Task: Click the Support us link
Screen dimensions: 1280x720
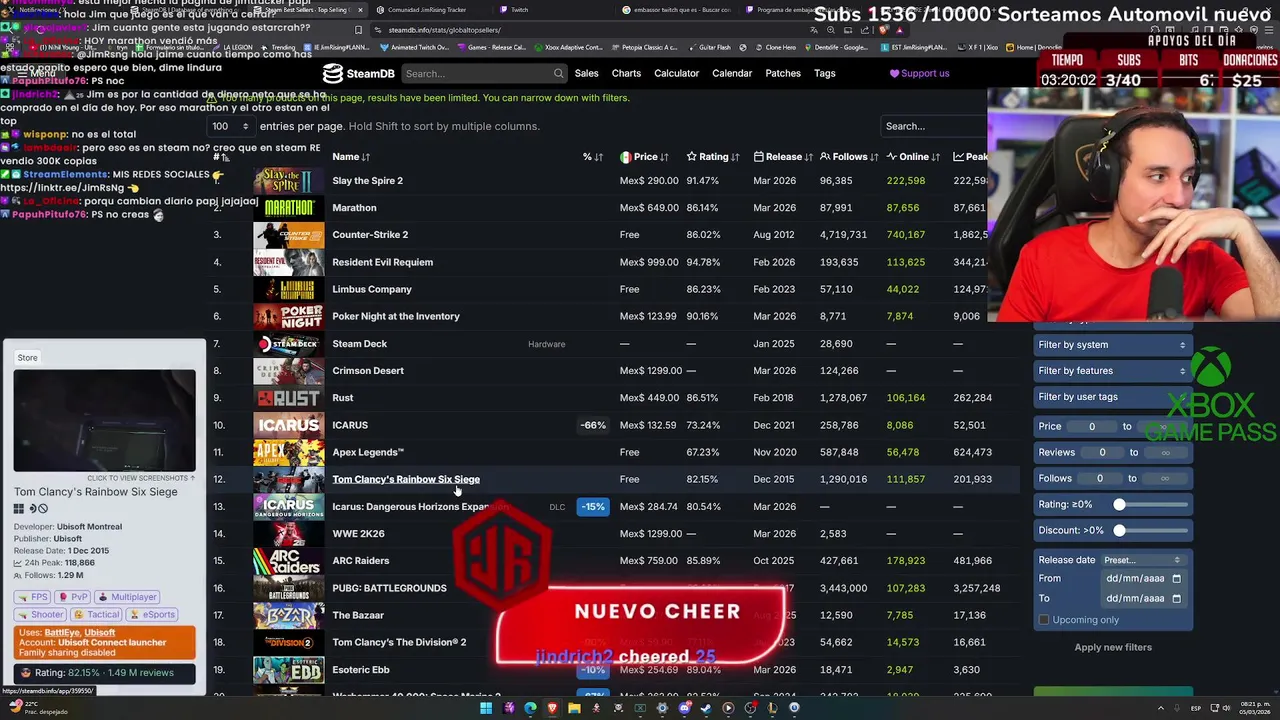Action: click(919, 73)
